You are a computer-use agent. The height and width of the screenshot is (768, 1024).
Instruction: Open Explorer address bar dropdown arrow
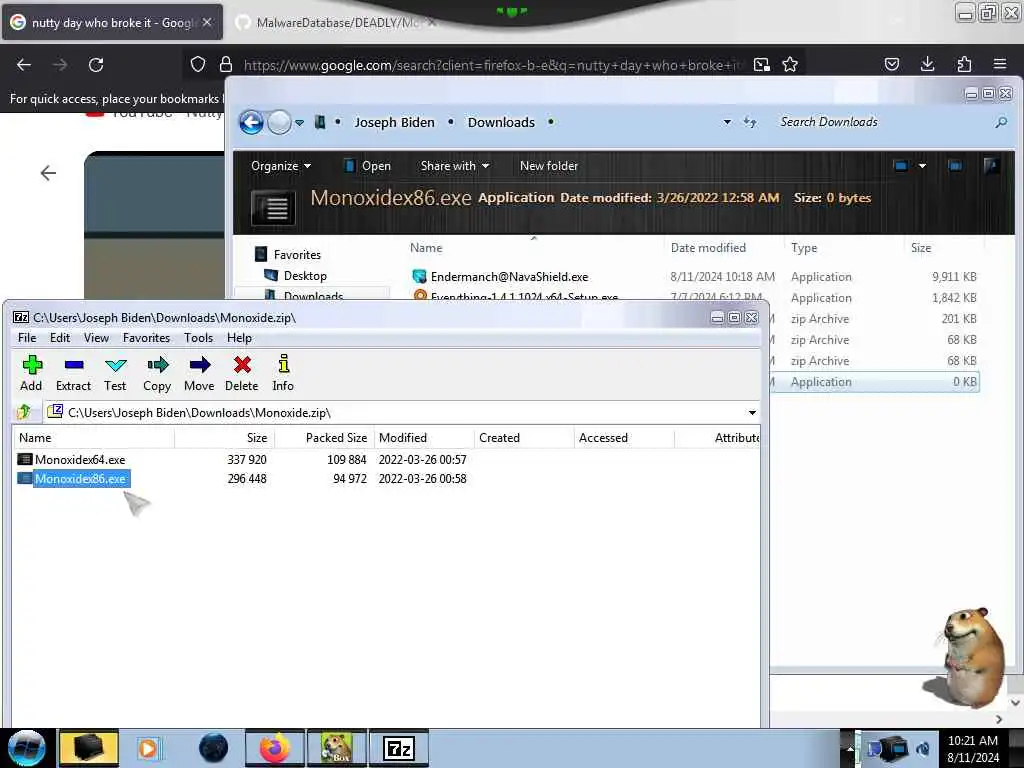pyautogui.click(x=727, y=122)
